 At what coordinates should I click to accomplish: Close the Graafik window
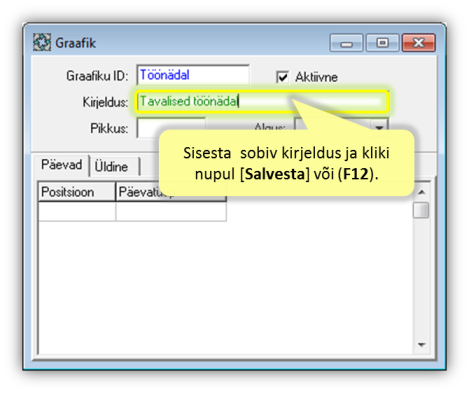point(419,43)
